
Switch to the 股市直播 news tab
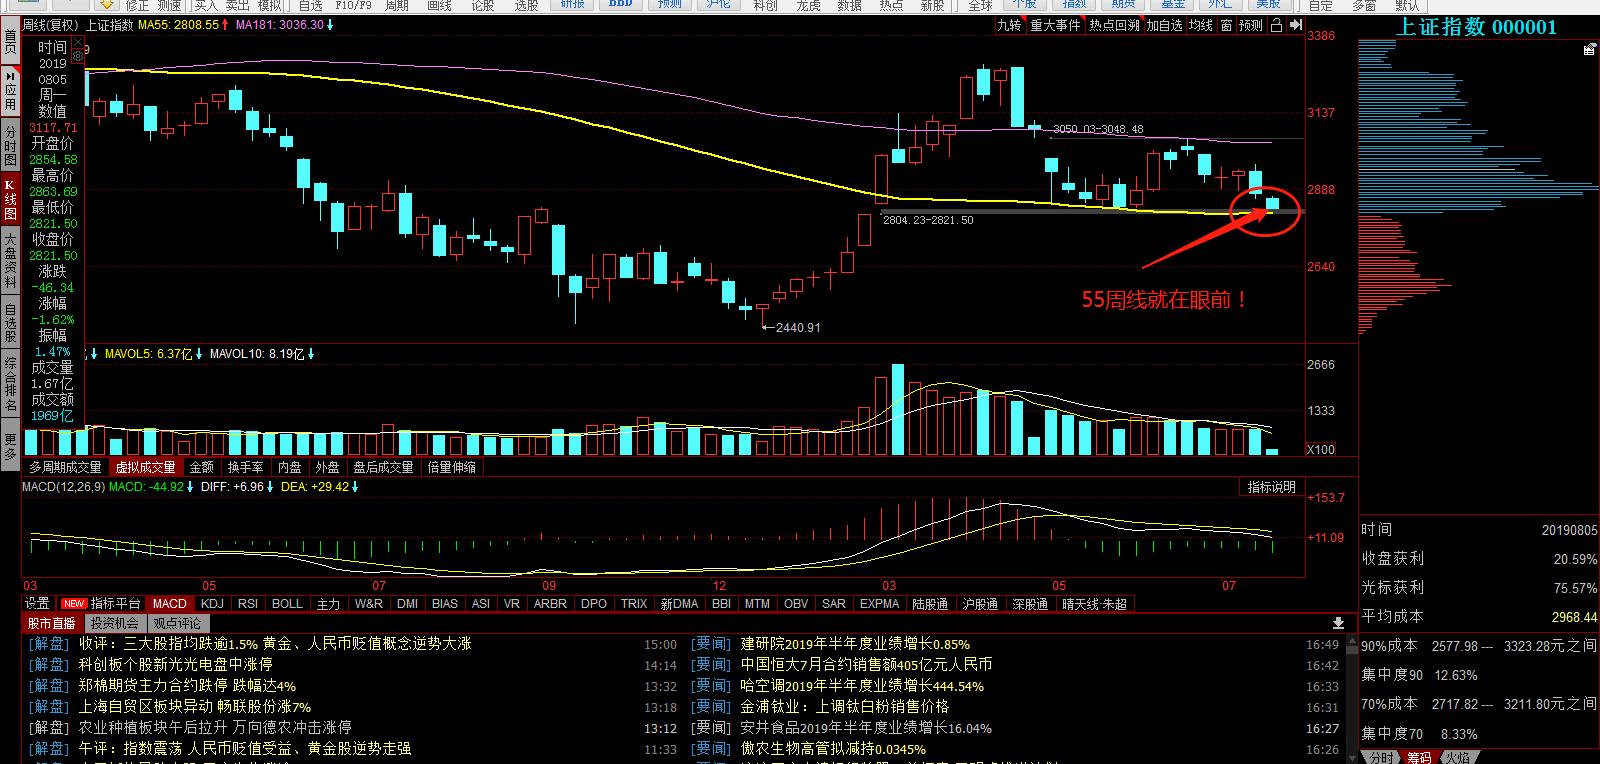(51, 623)
